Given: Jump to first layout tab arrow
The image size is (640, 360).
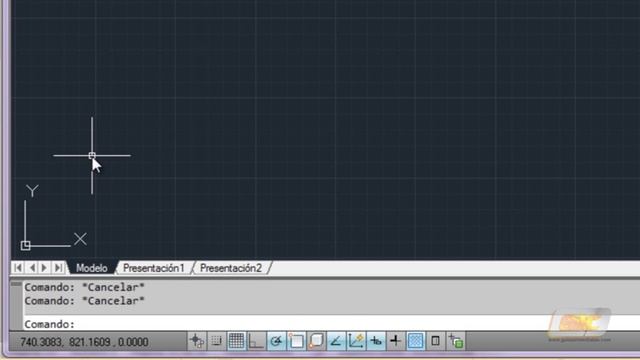Looking at the screenshot, I should [18, 268].
